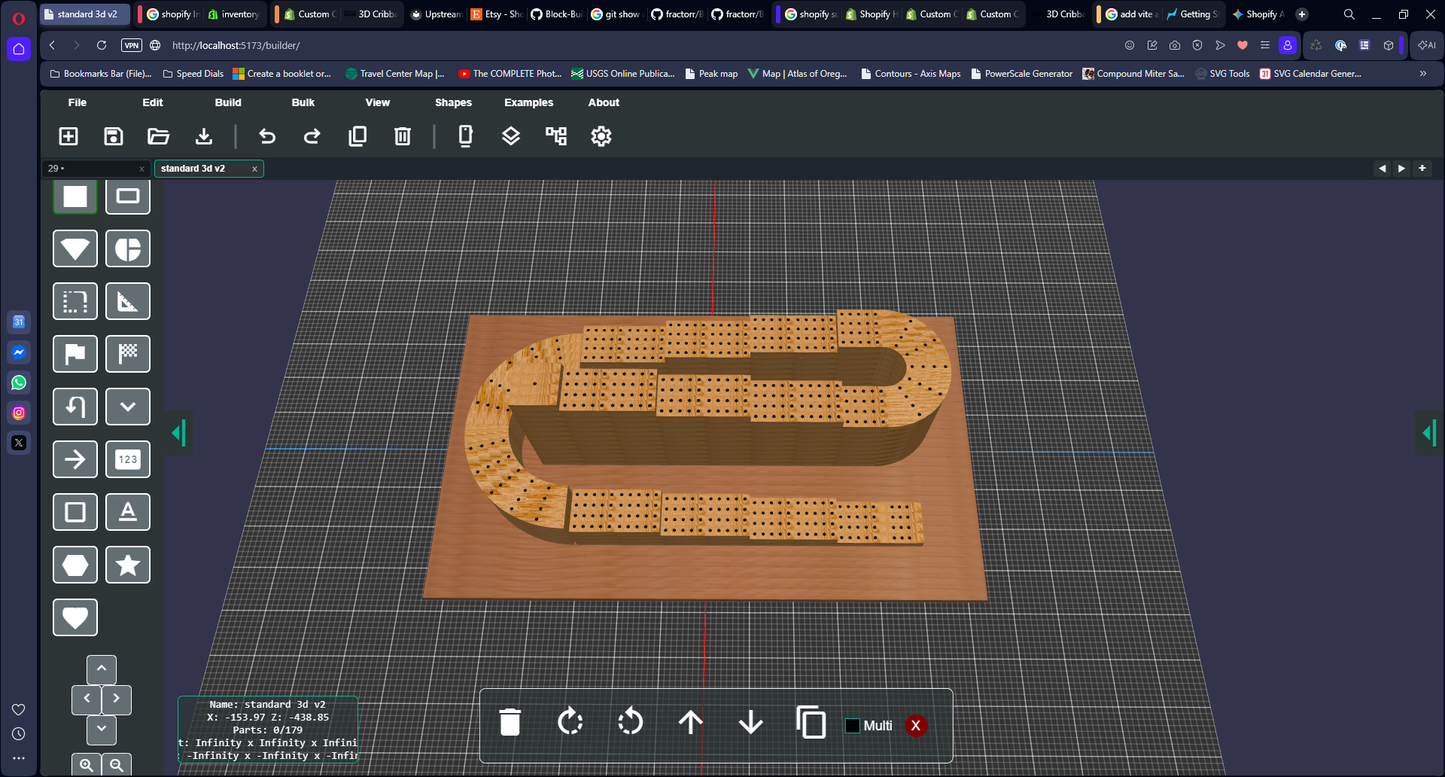Move selection up with bottom arrow

691,722
